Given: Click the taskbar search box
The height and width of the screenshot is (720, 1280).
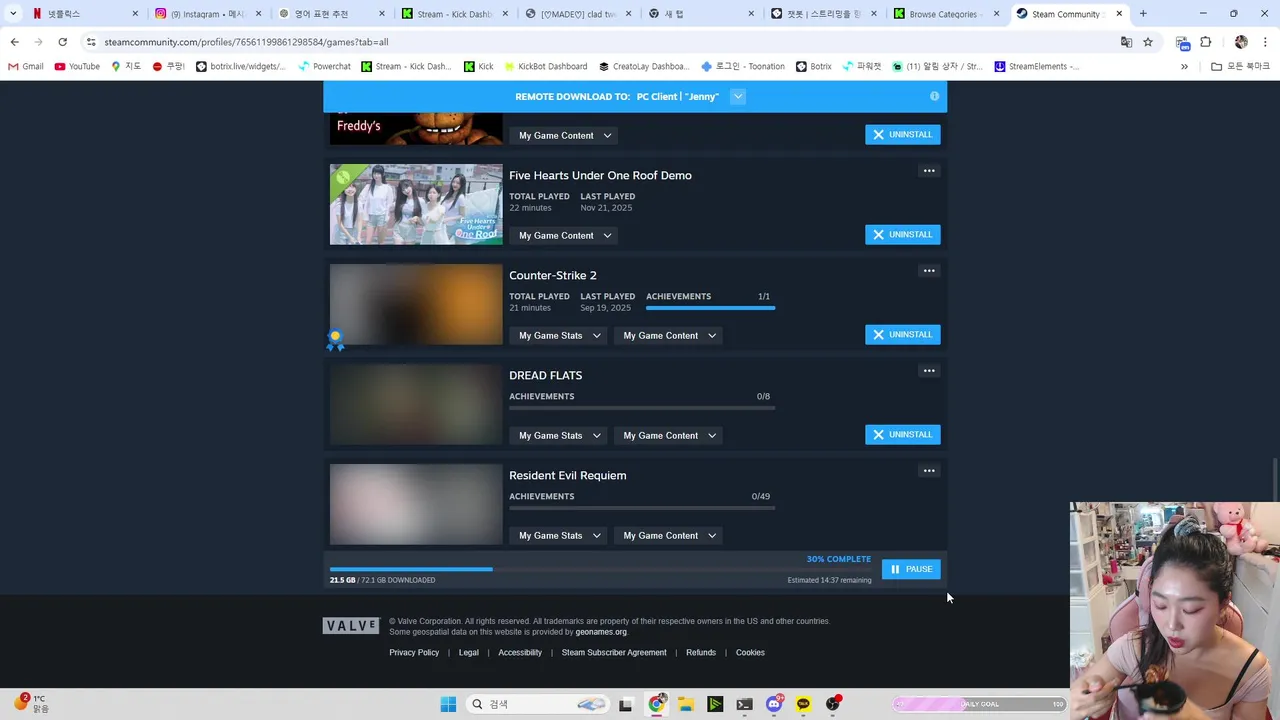Looking at the screenshot, I should [x=539, y=704].
